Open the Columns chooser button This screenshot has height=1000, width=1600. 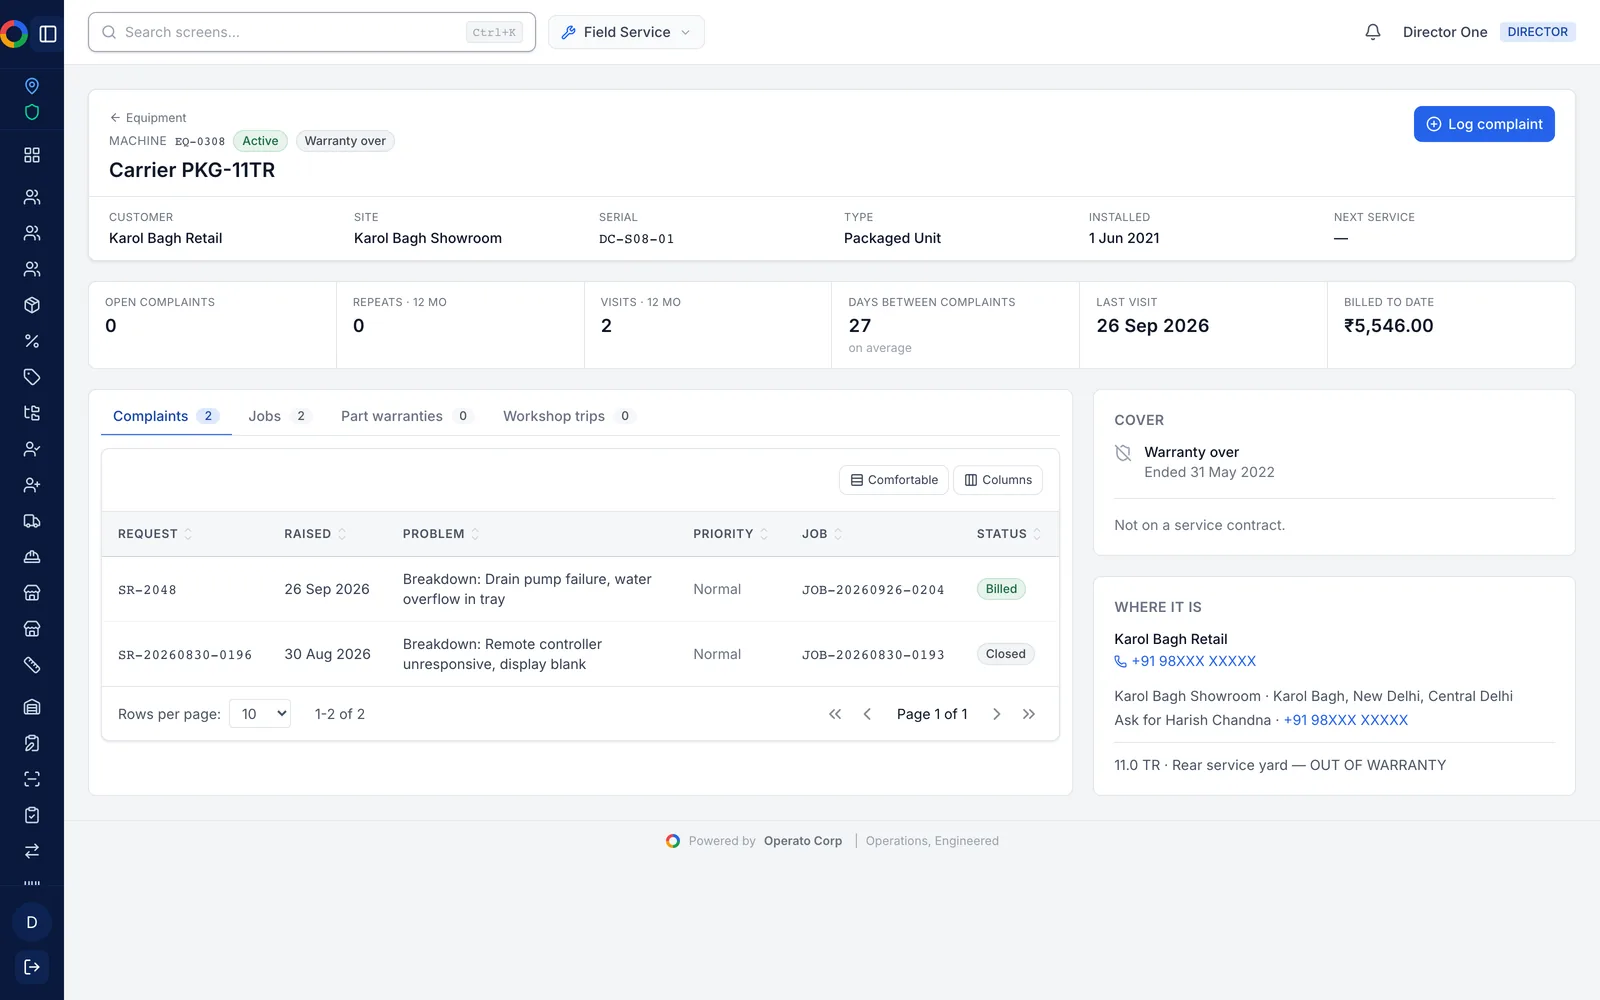(998, 480)
